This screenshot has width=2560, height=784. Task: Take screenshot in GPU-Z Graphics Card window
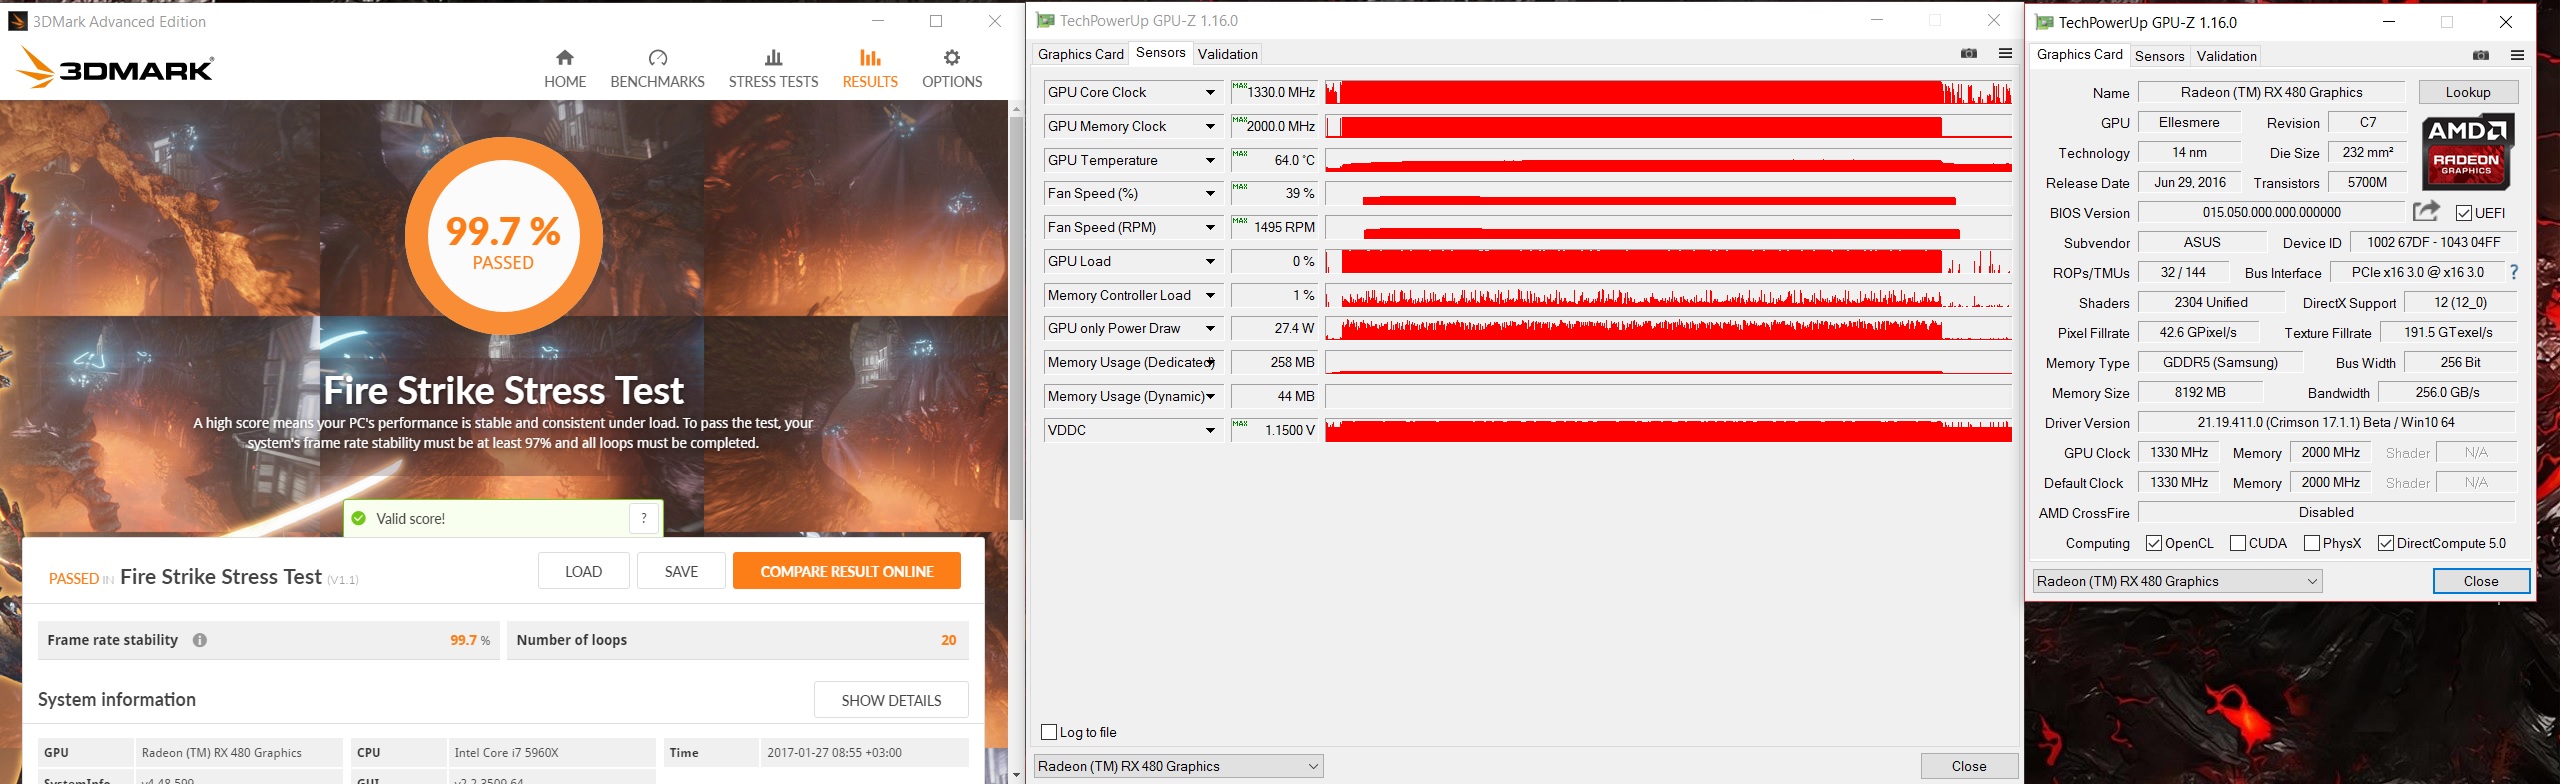(x=2481, y=55)
